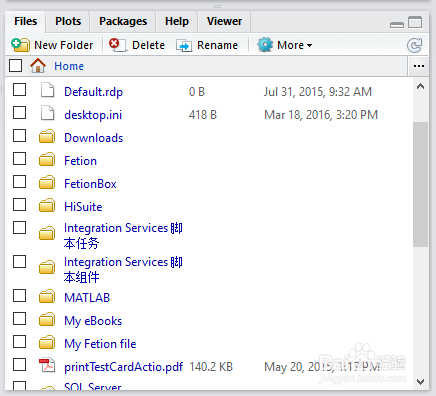Go to the Home directory link
The width and height of the screenshot is (436, 396).
pos(69,66)
